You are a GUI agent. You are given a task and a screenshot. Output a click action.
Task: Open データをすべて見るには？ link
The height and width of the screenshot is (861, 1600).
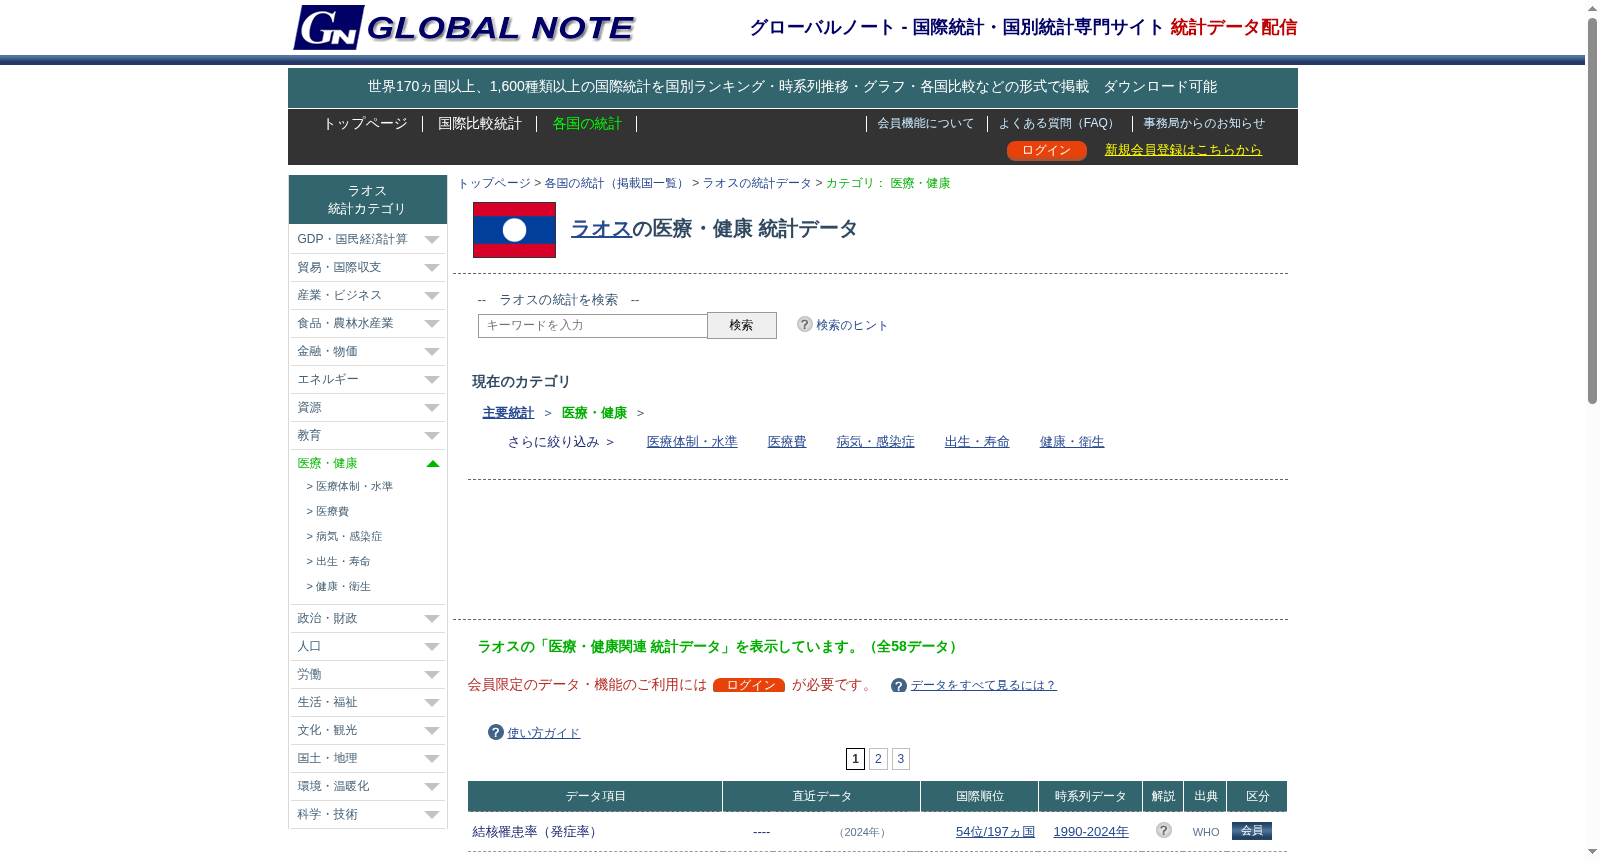pyautogui.click(x=983, y=685)
